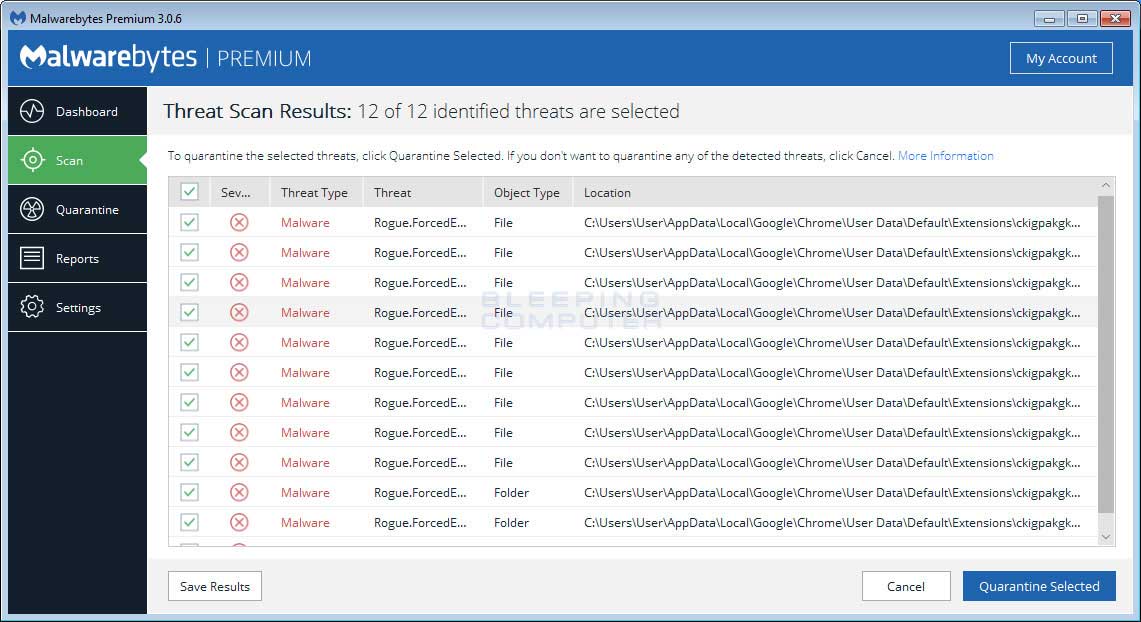The width and height of the screenshot is (1141, 622).
Task: Open Dashboard using the activity icon
Action: tap(34, 111)
